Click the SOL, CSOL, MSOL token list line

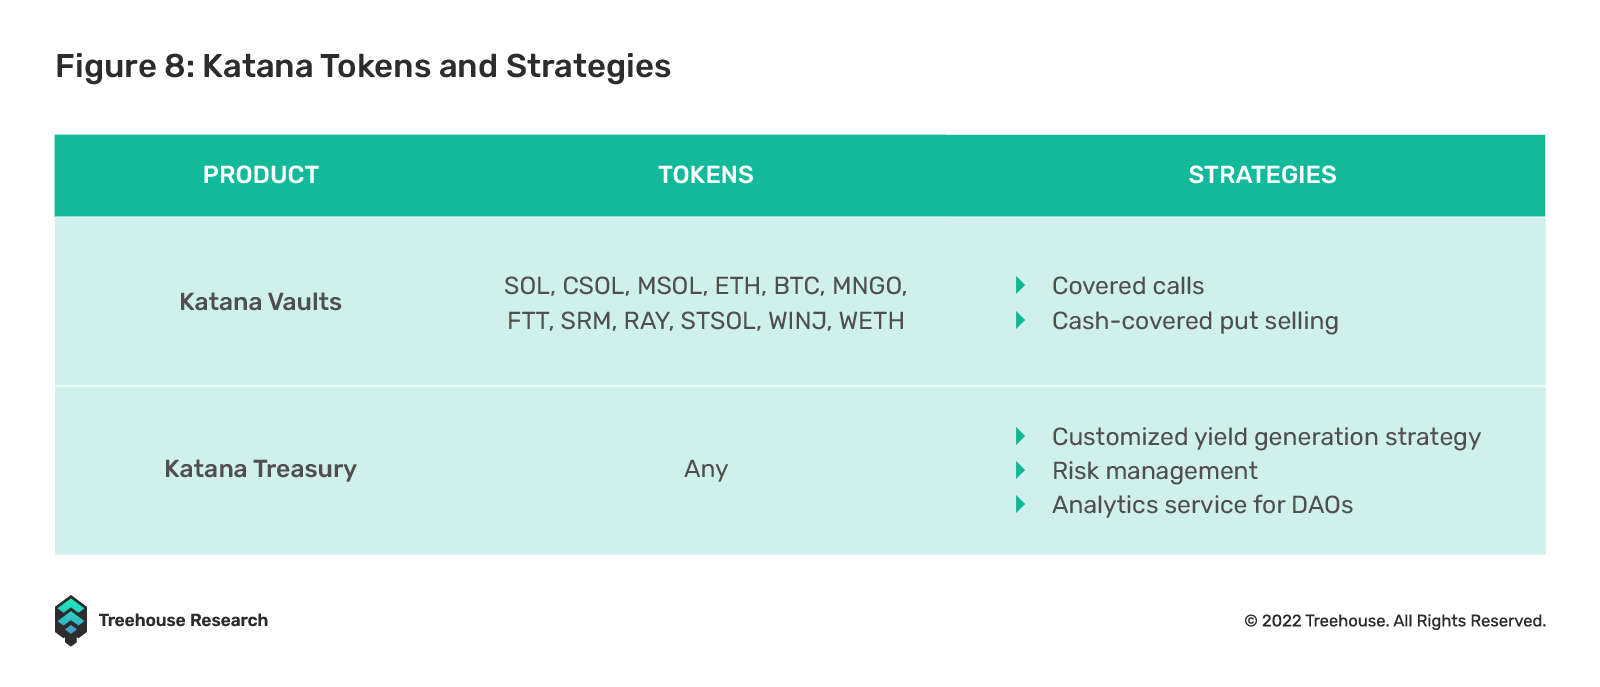706,286
